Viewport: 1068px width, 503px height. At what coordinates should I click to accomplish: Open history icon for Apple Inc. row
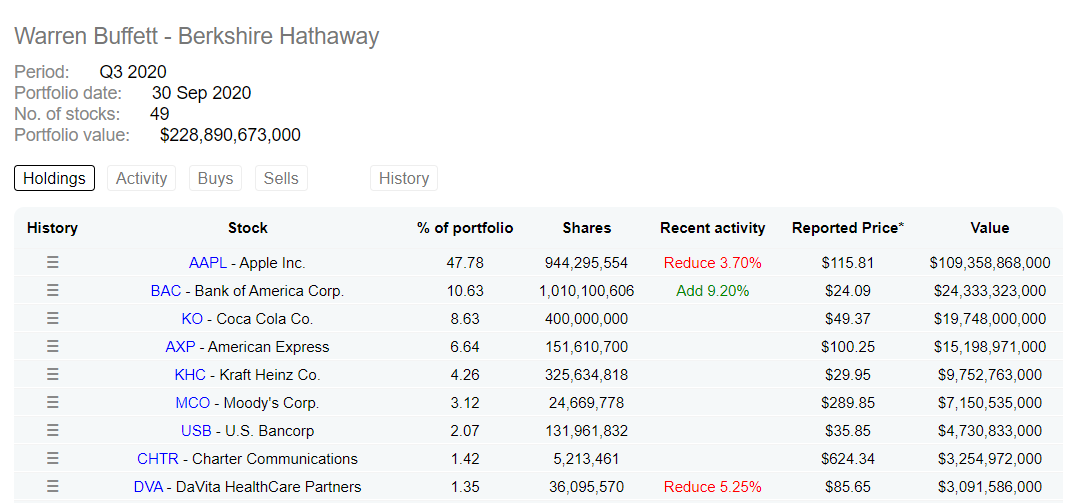[53, 263]
